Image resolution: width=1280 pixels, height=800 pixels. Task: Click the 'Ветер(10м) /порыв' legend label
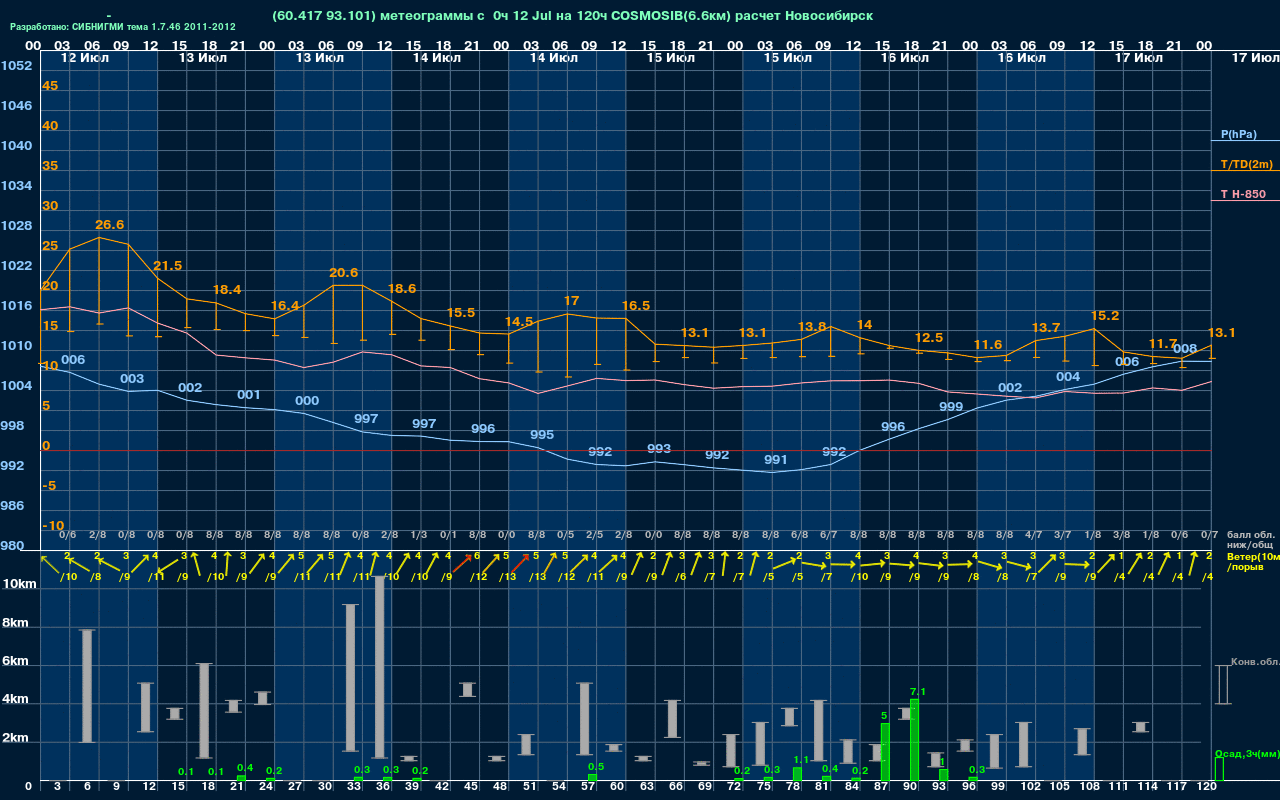[1253, 561]
